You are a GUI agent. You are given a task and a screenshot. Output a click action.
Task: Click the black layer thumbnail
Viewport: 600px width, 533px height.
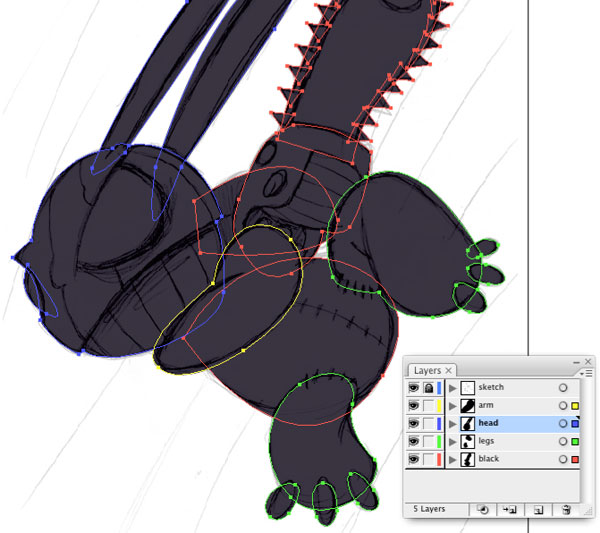pos(467,459)
